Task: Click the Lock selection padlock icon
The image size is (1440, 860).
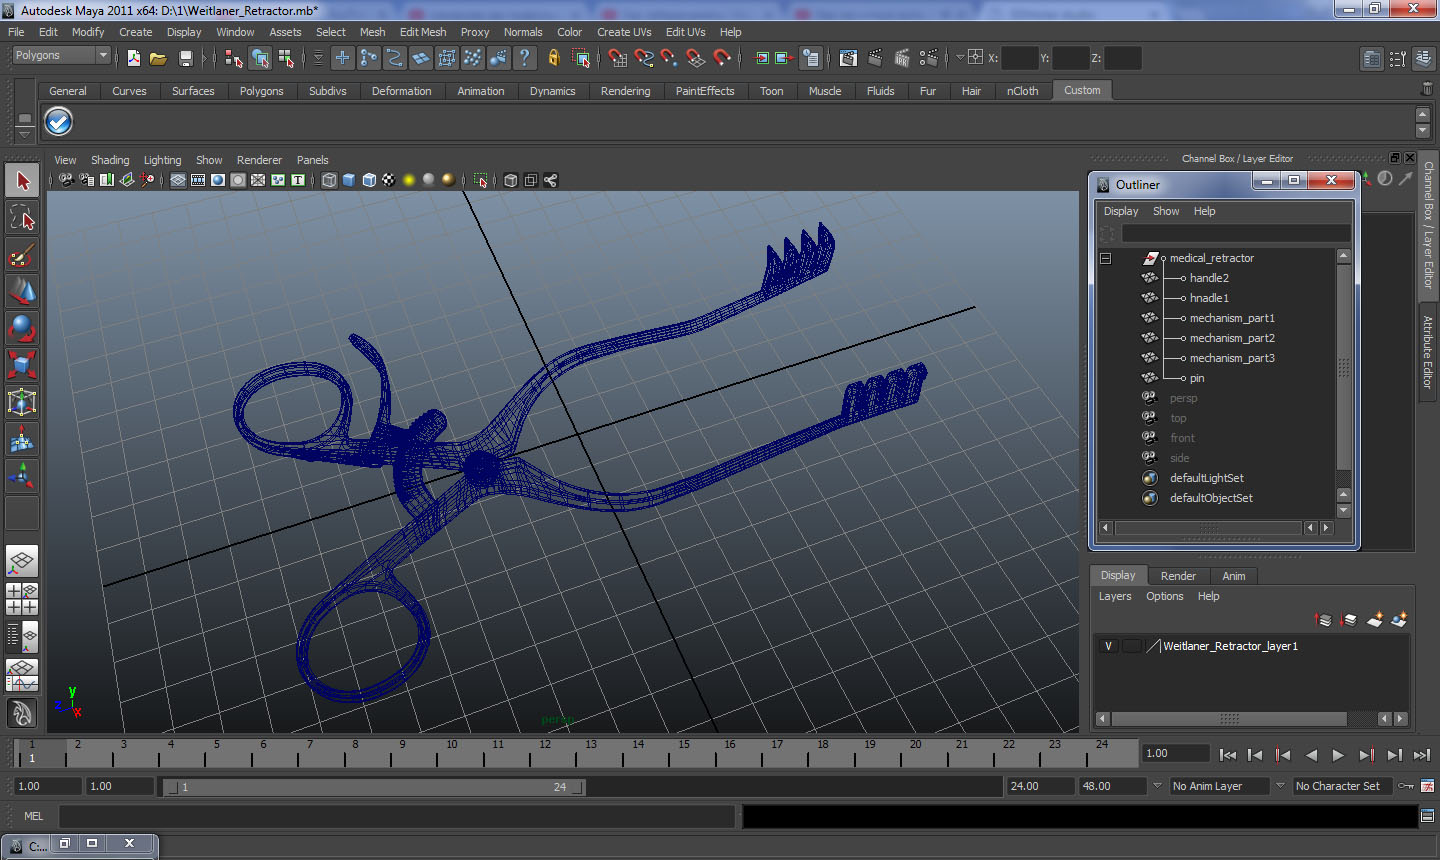Action: 554,58
